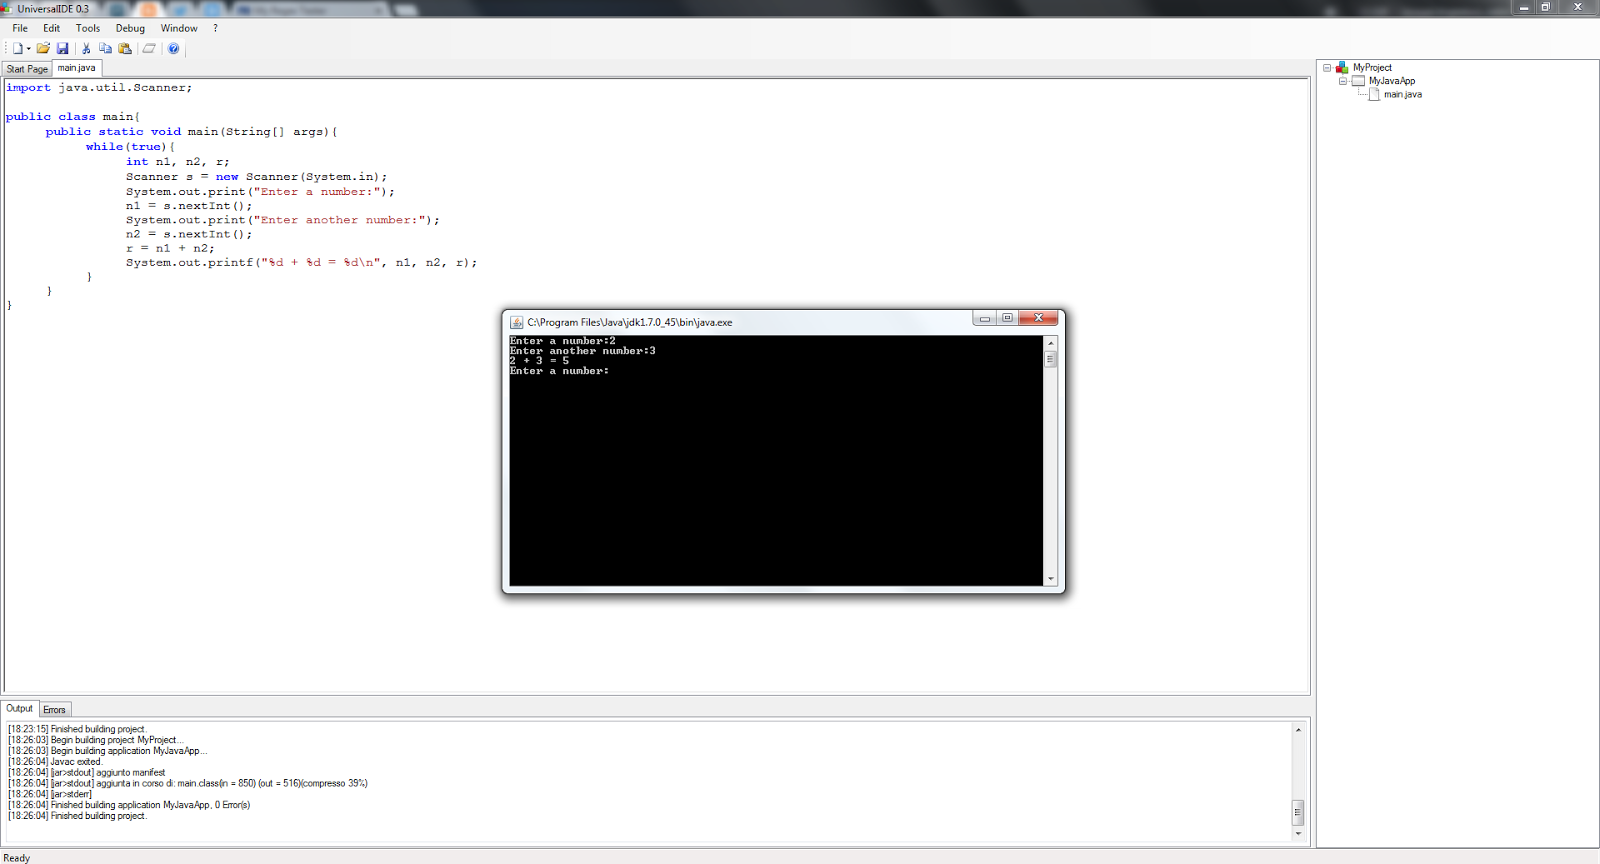The image size is (1600, 864).
Task: Close the java.exe console window
Action: pos(1038,318)
